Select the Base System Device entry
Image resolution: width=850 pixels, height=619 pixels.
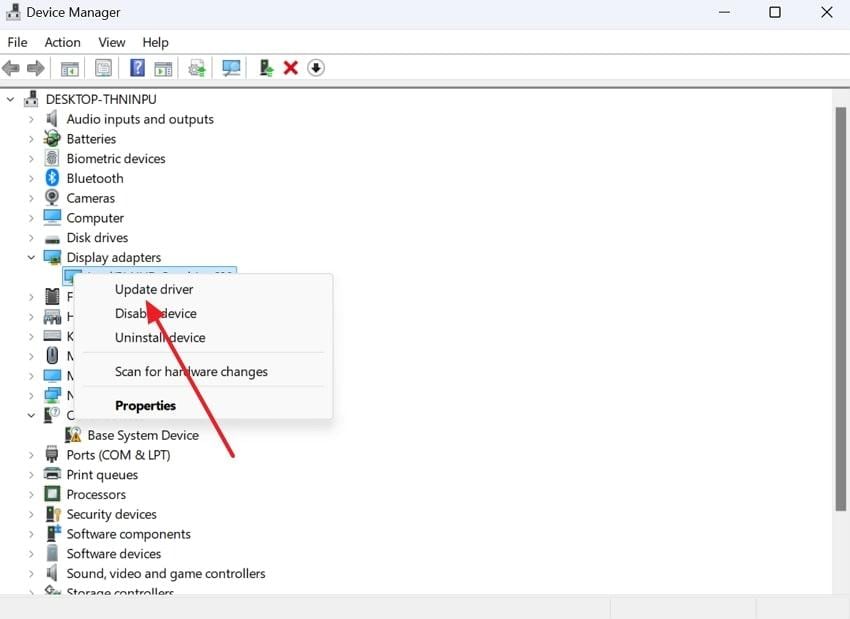coord(142,434)
